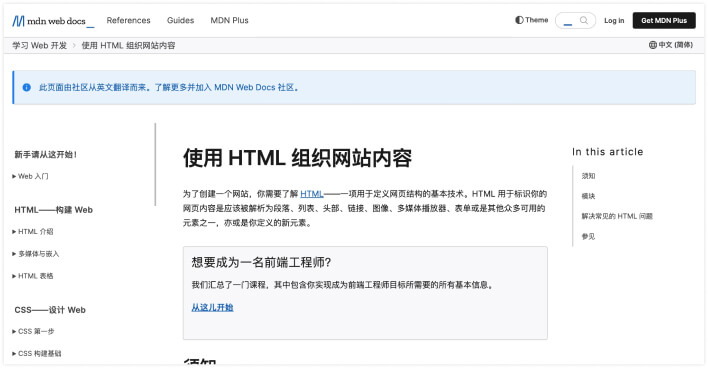Expand the Web 入门 sidebar section

point(30,176)
